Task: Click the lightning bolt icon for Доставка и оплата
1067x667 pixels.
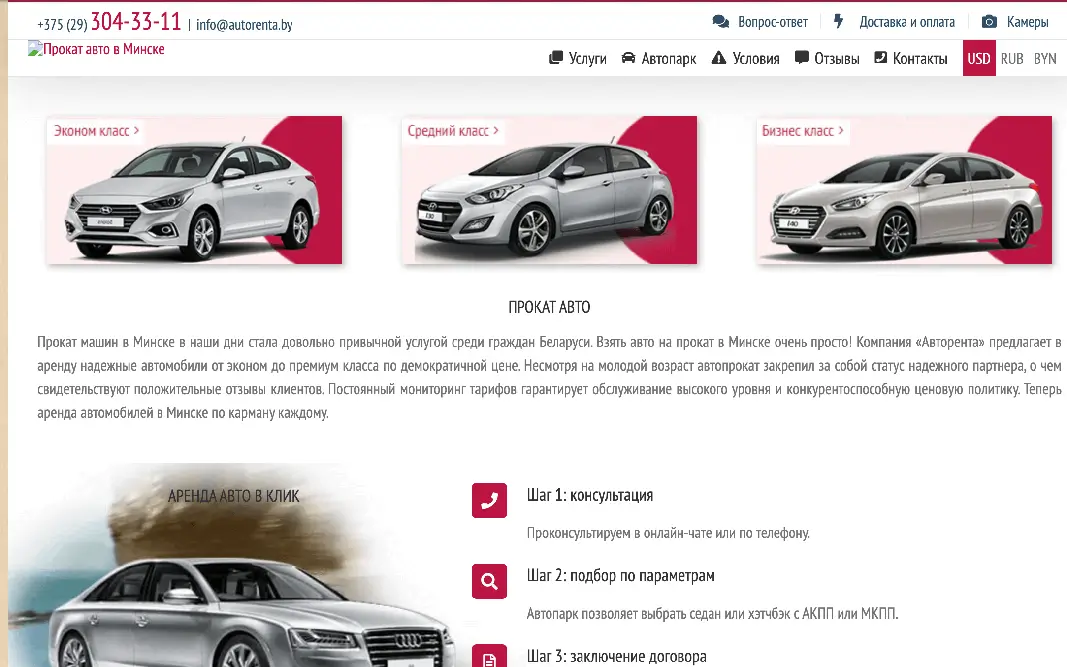Action: 838,22
